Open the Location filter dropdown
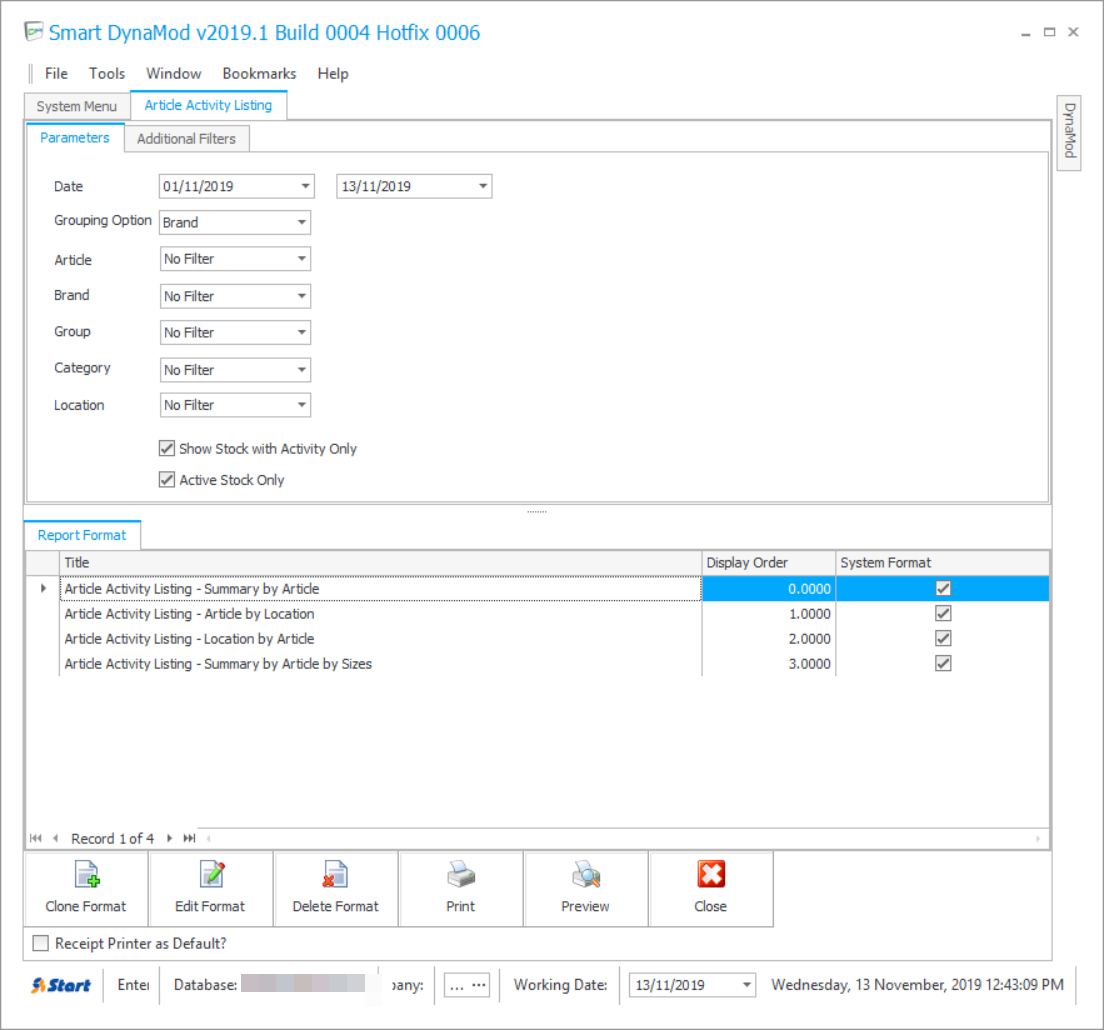The image size is (1104, 1030). pos(301,405)
